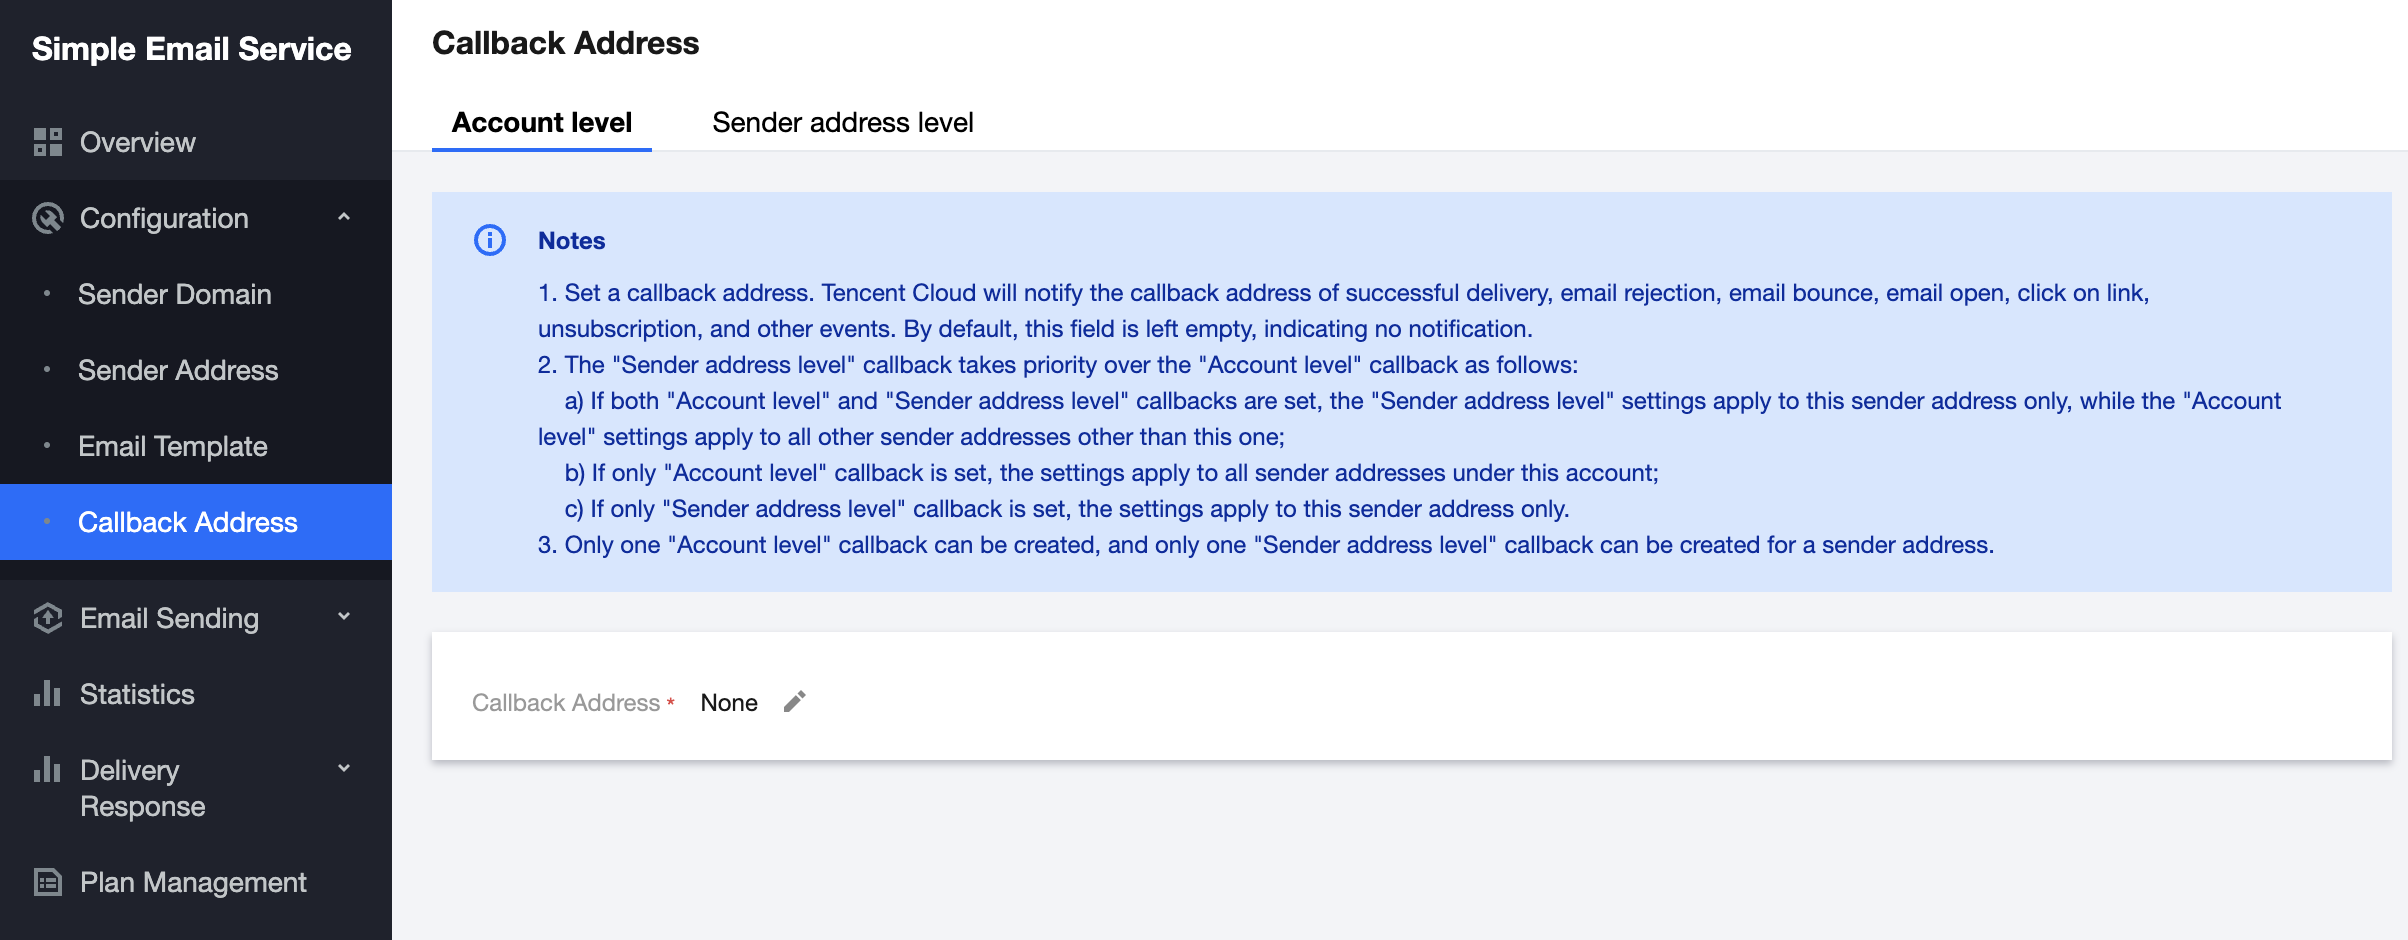This screenshot has width=2408, height=940.
Task: Expand the Email Sending chevron
Action: coord(344,617)
